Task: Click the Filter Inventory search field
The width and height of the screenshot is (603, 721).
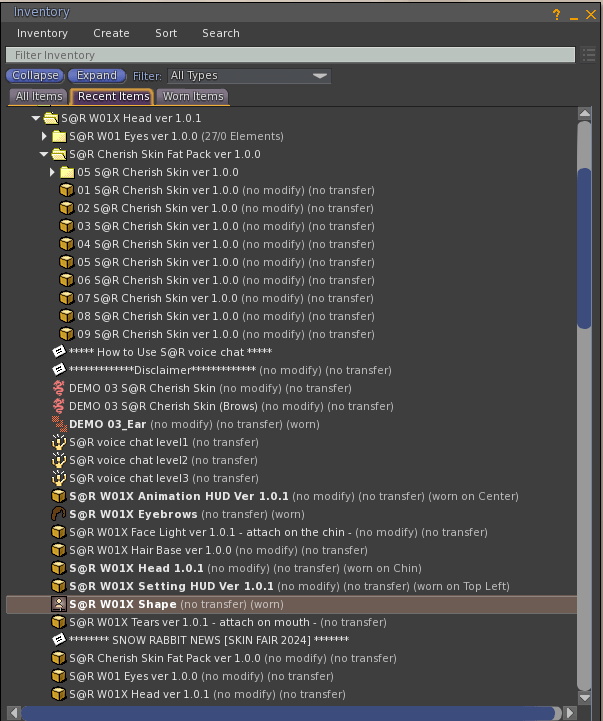Action: coord(290,55)
